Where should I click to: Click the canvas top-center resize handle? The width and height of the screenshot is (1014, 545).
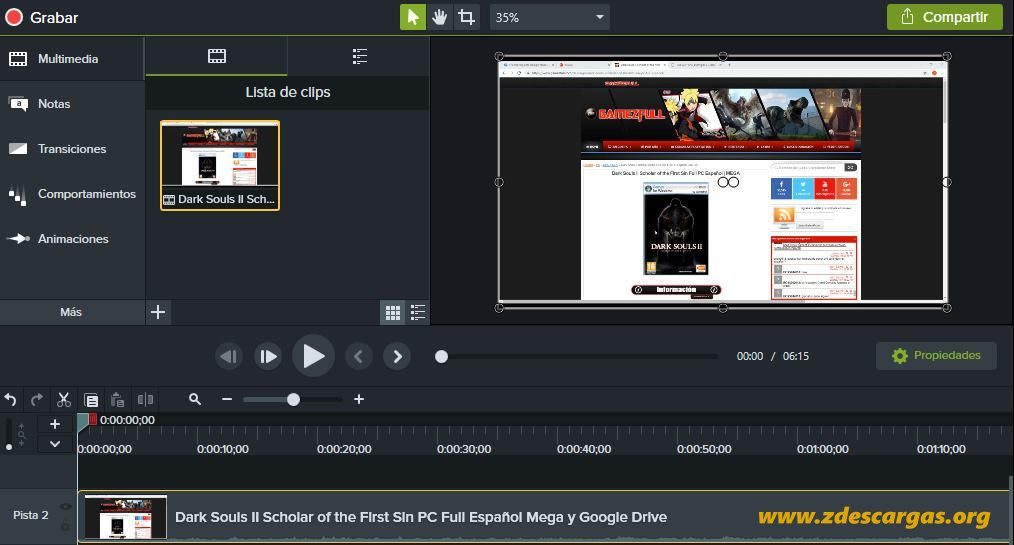coord(723,56)
